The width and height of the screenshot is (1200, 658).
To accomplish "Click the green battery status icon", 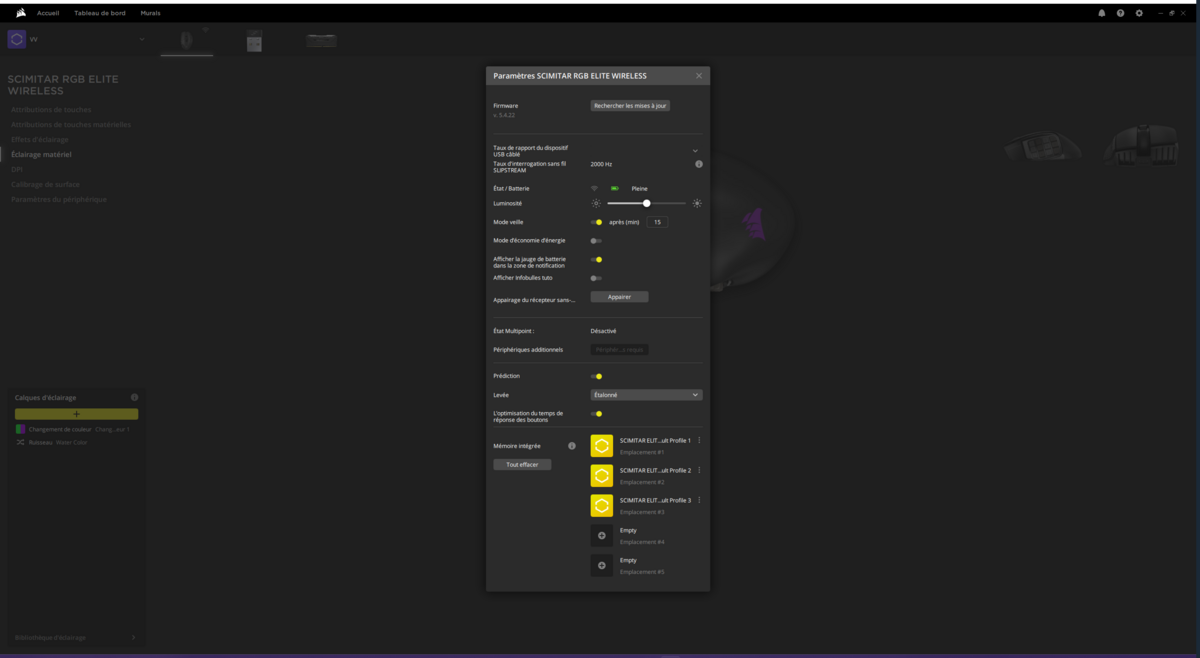I will coord(615,188).
